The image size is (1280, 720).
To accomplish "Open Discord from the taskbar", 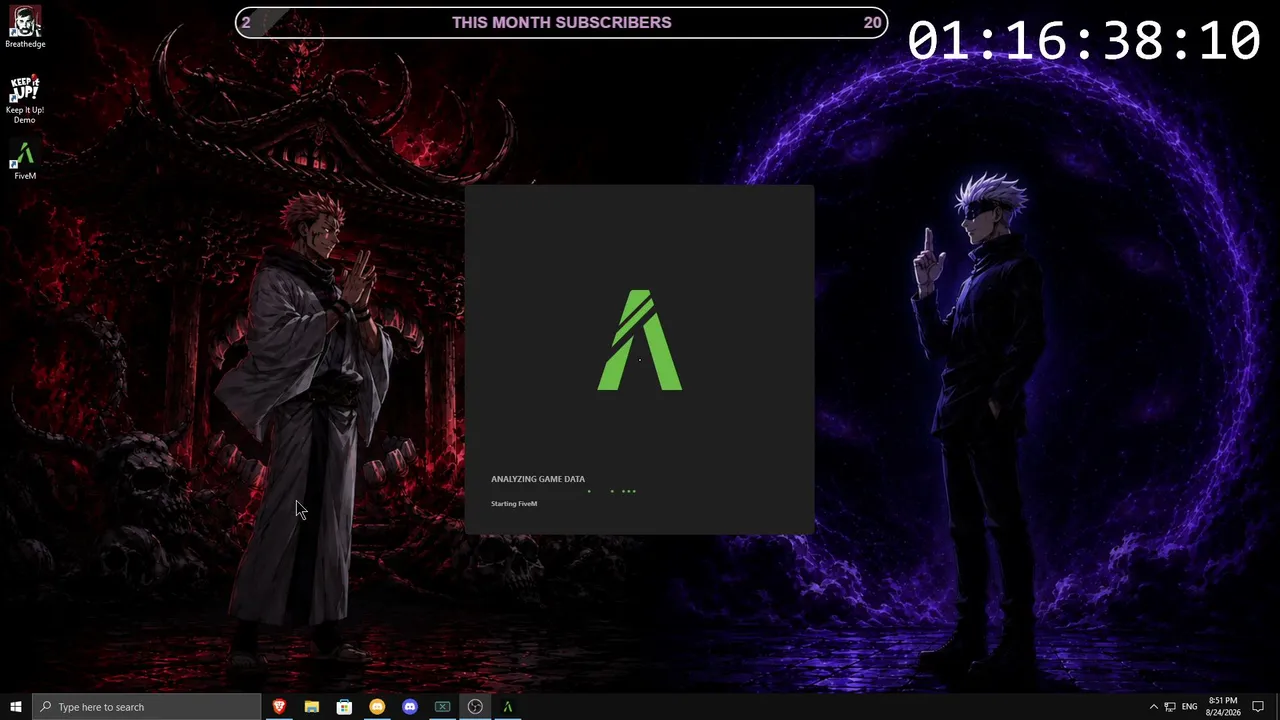I will (410, 707).
